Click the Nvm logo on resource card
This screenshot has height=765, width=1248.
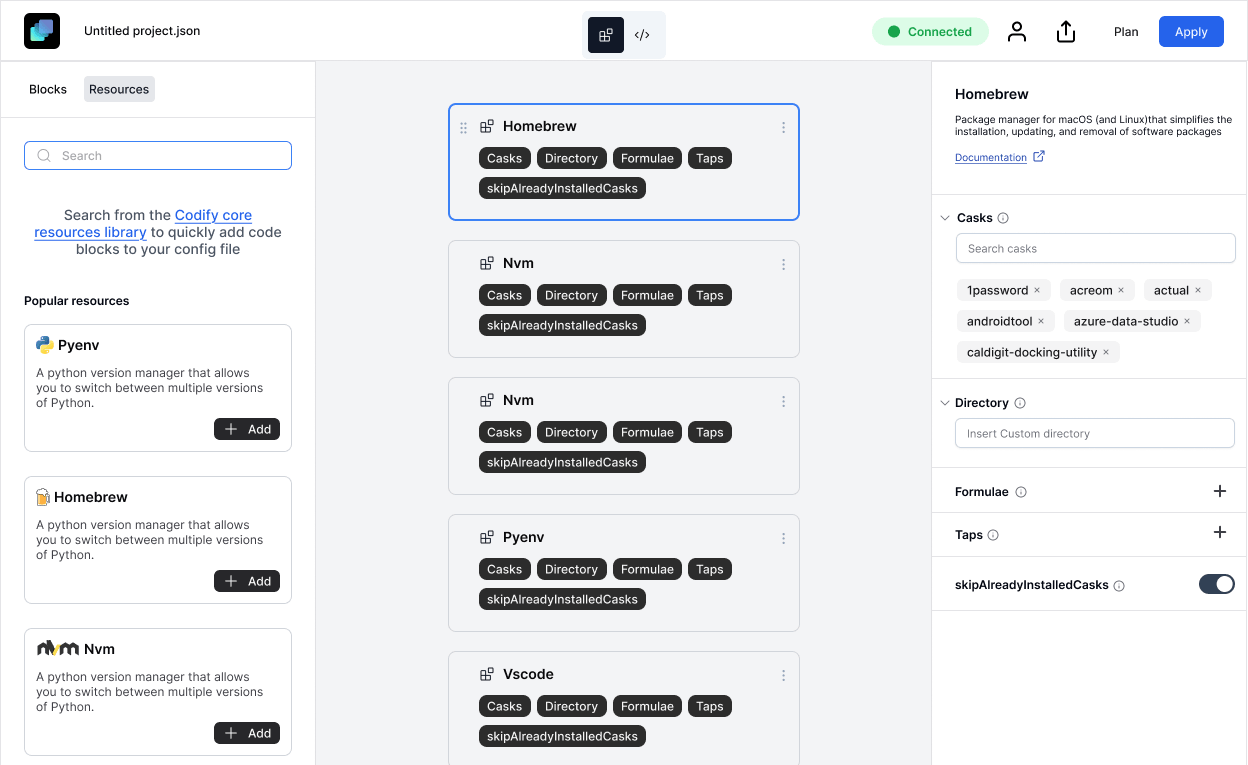pos(58,649)
